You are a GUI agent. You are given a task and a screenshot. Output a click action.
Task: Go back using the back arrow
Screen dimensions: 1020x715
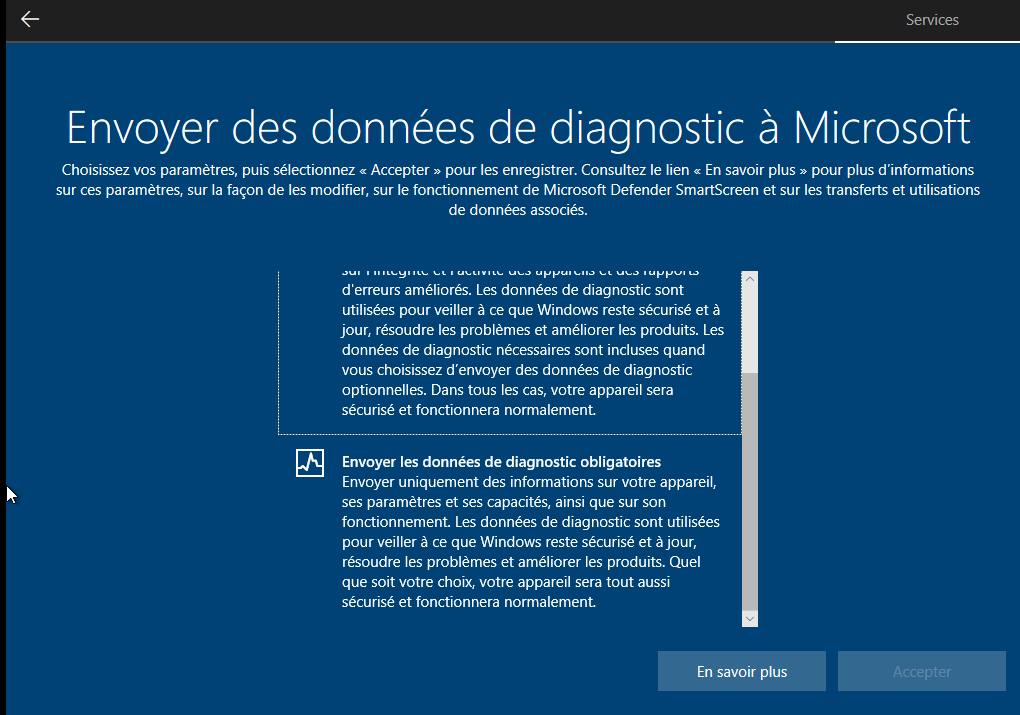[30, 20]
